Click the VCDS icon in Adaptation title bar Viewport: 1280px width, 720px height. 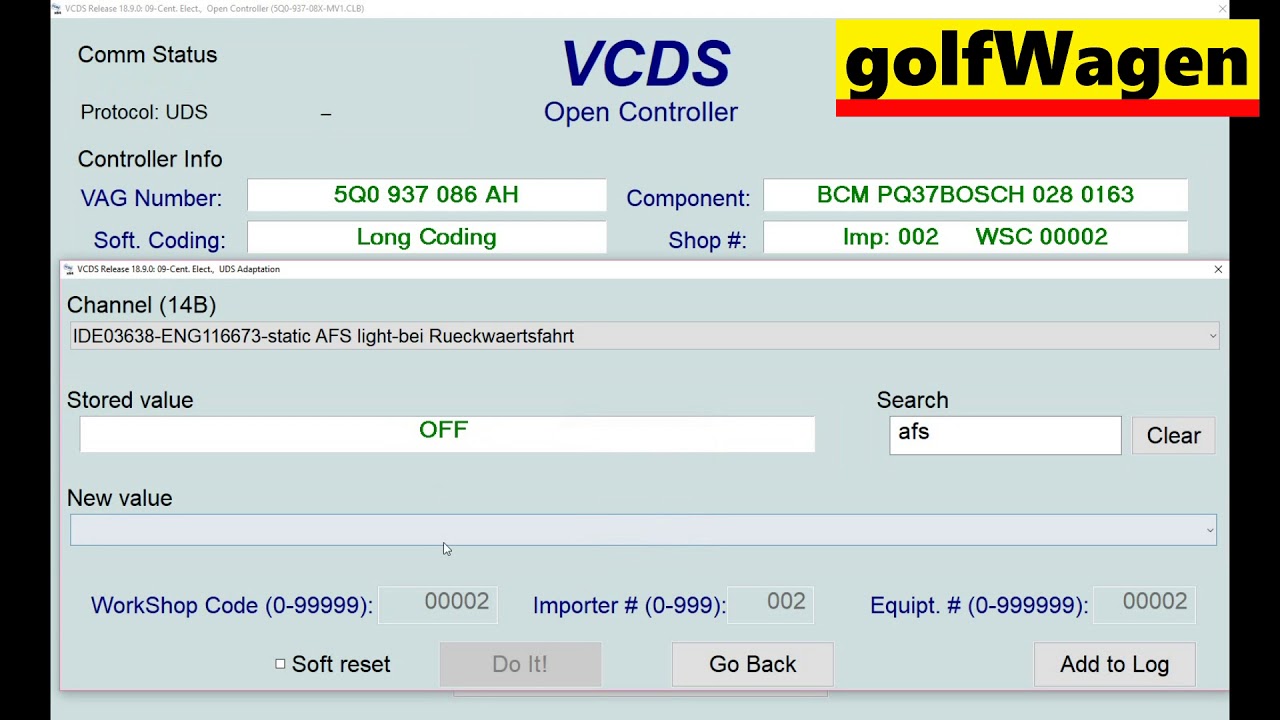click(68, 269)
